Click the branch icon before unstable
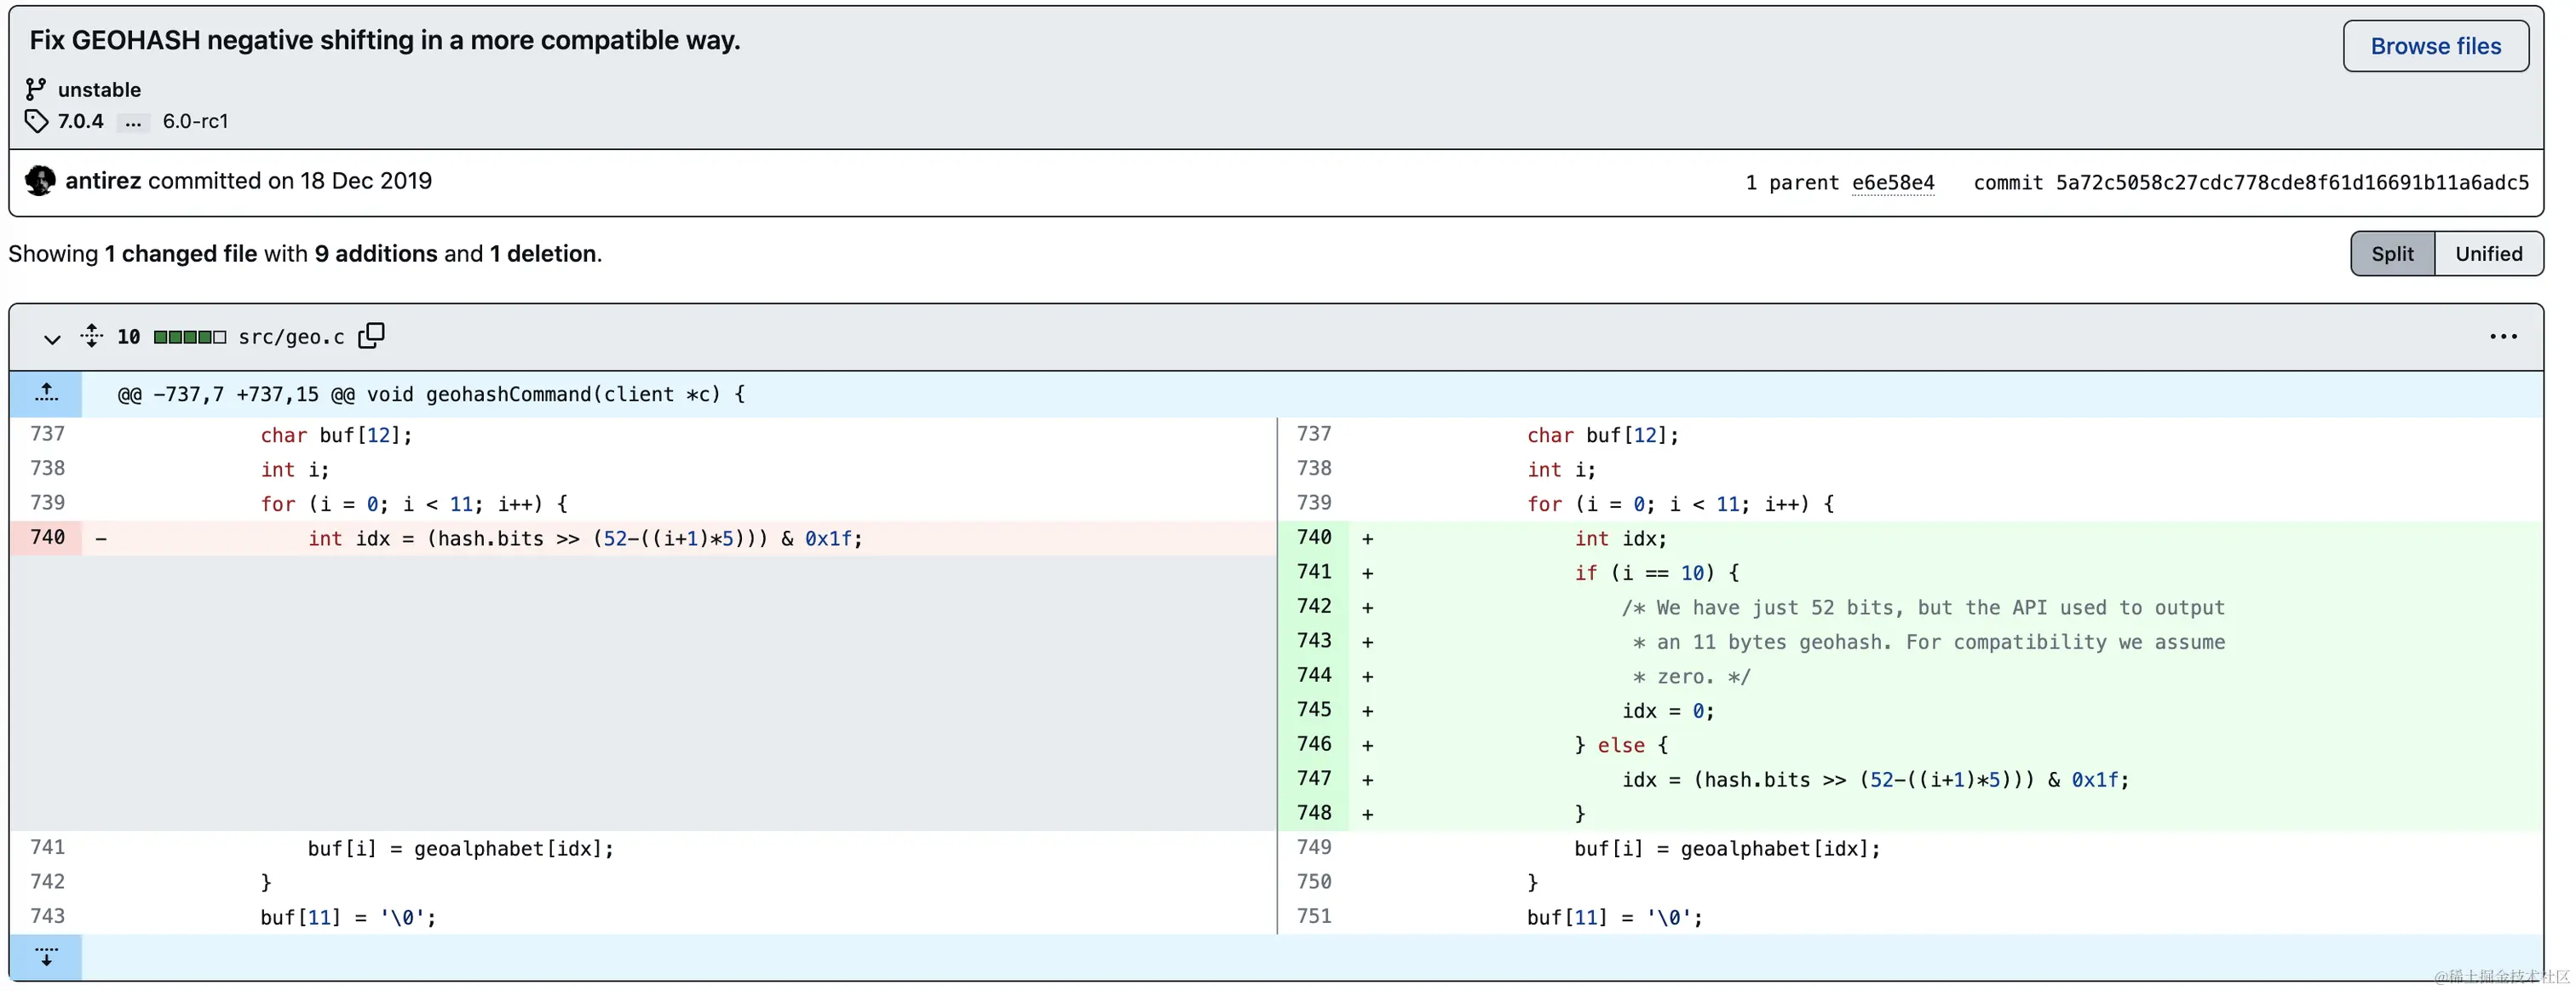2576x991 pixels. click(36, 89)
